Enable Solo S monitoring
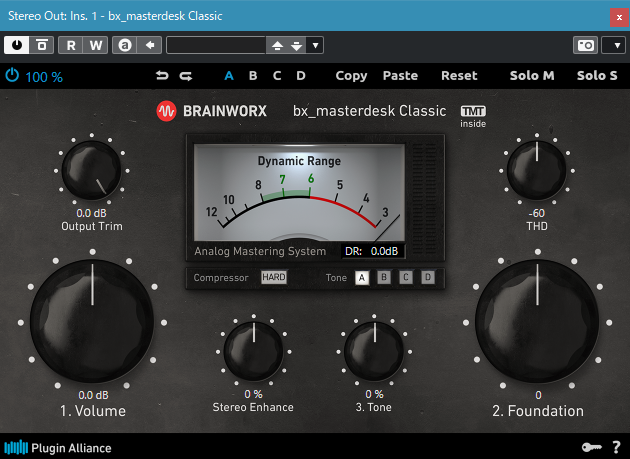 click(597, 76)
